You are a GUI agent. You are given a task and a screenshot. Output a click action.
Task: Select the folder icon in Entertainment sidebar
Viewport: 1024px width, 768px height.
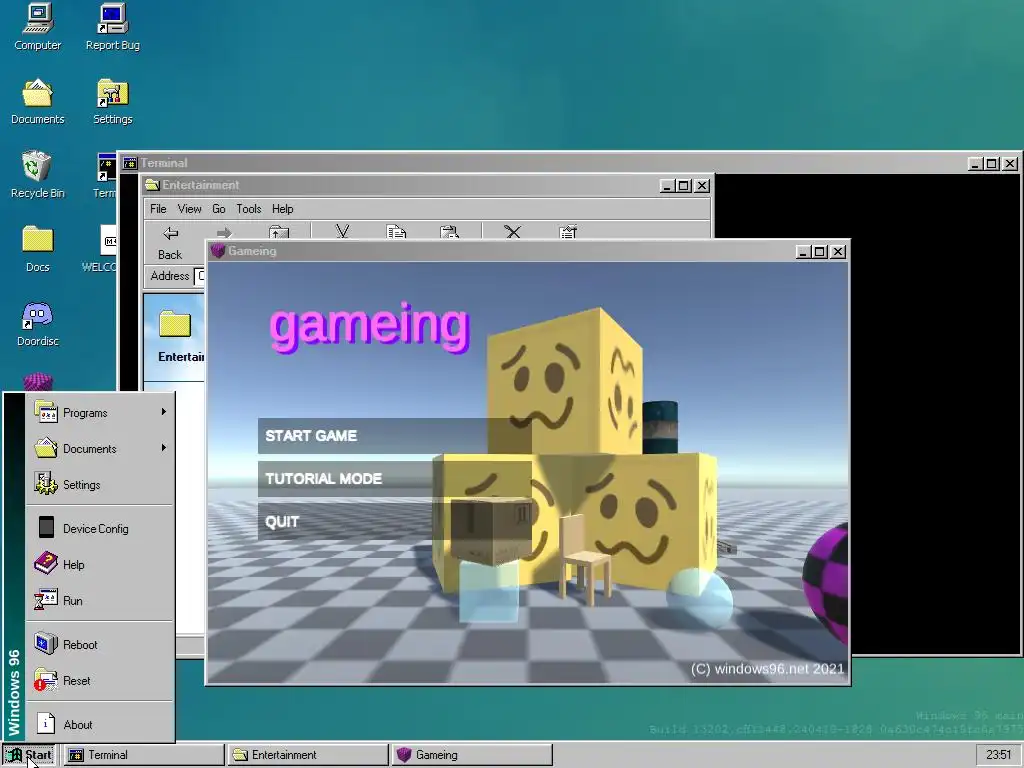tap(175, 324)
